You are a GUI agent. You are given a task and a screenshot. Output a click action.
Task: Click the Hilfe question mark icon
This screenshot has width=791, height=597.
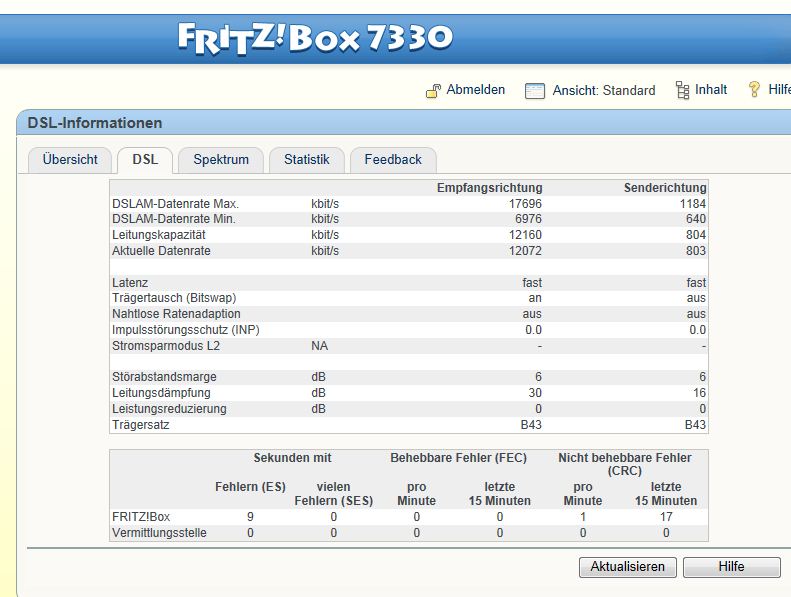click(754, 90)
